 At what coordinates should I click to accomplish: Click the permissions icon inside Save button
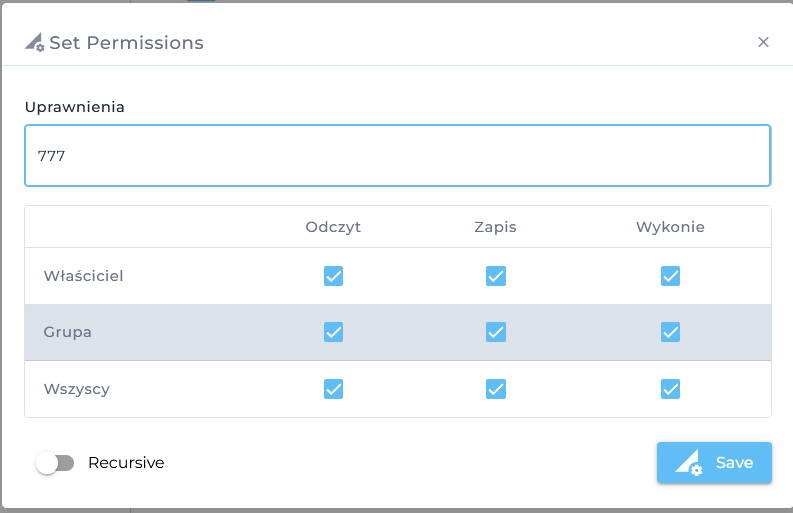(x=690, y=462)
